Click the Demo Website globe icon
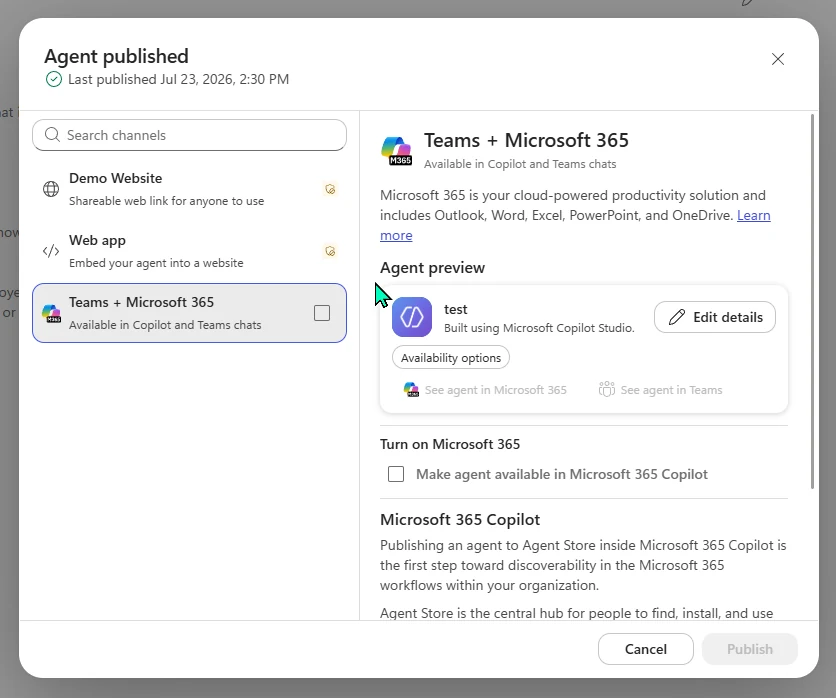 pyautogui.click(x=51, y=189)
